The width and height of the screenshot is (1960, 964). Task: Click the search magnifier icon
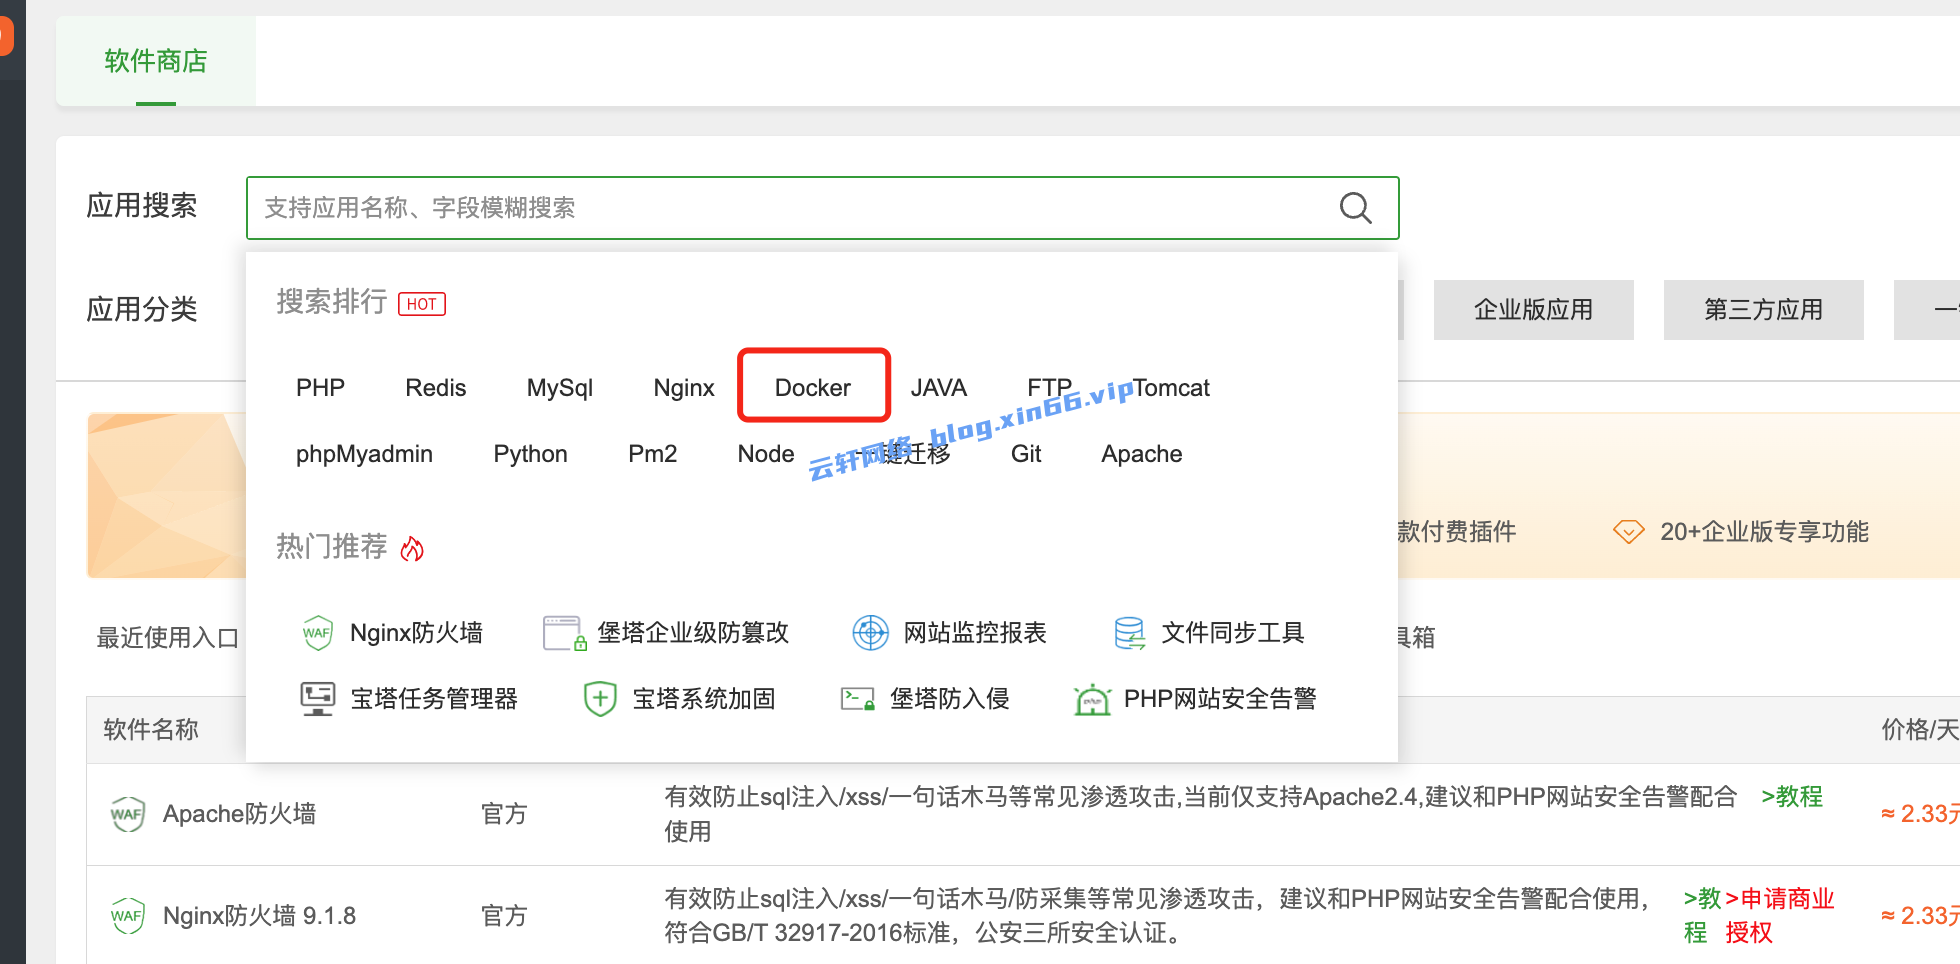click(x=1355, y=208)
